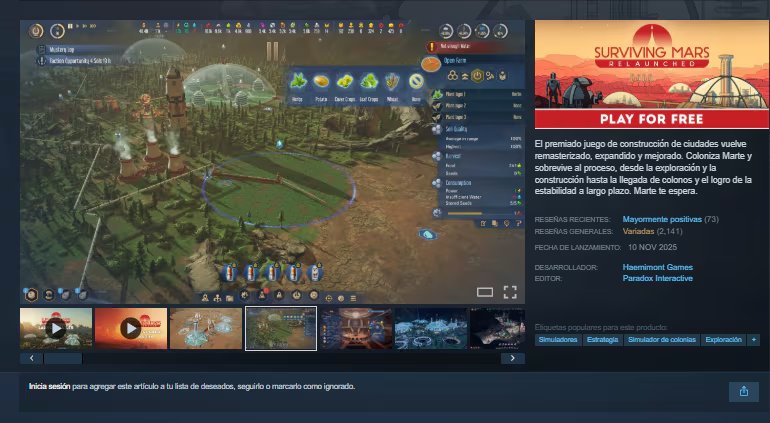Select the dark map thumbnail at strip end
The height and width of the screenshot is (423, 770).
[x=497, y=328]
